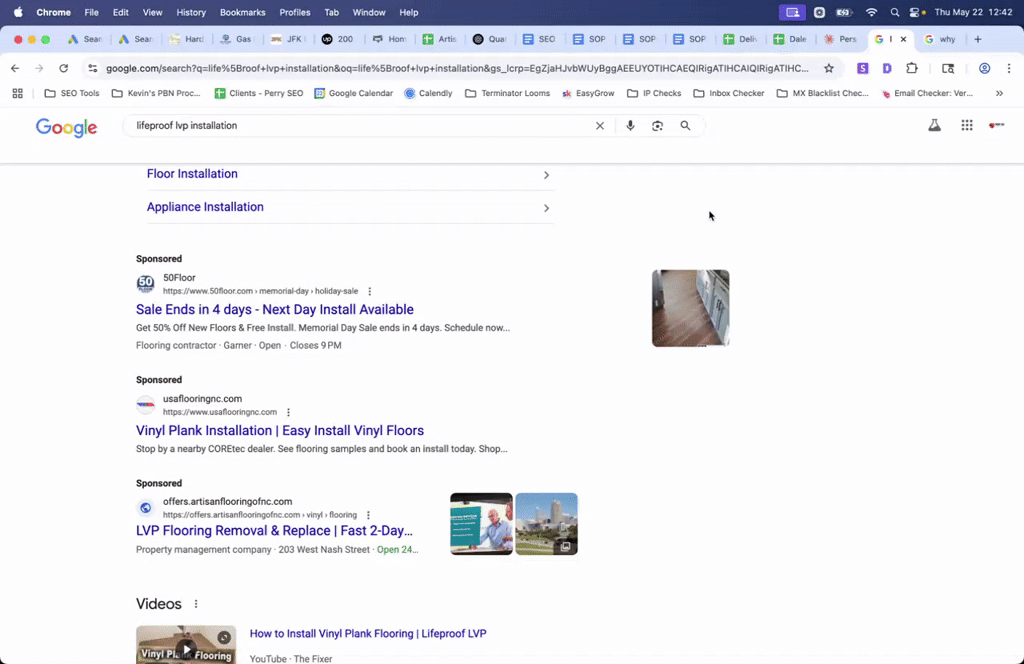The image size is (1024, 664).
Task: Bookmark this page using the star icon
Action: point(827,68)
